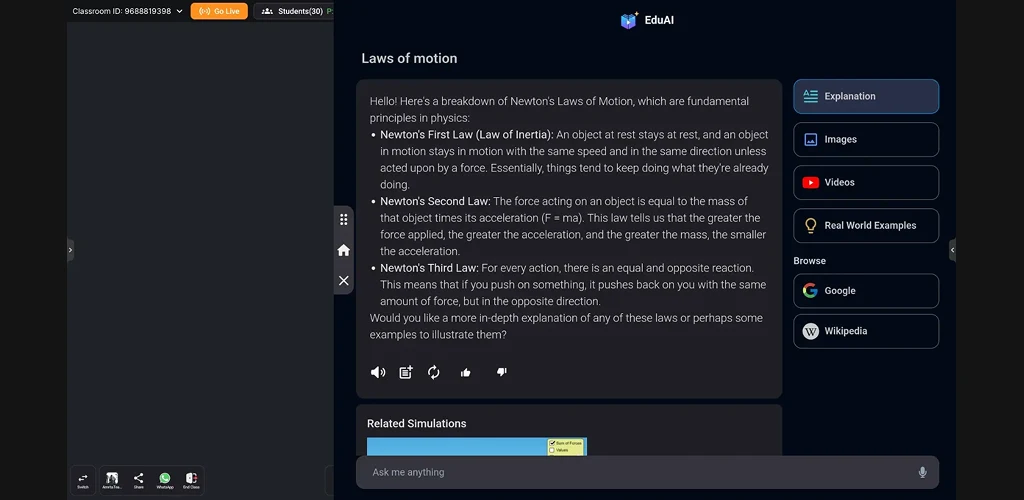Browse the topic on Google
Viewport: 1024px width, 500px height.
[x=866, y=291]
